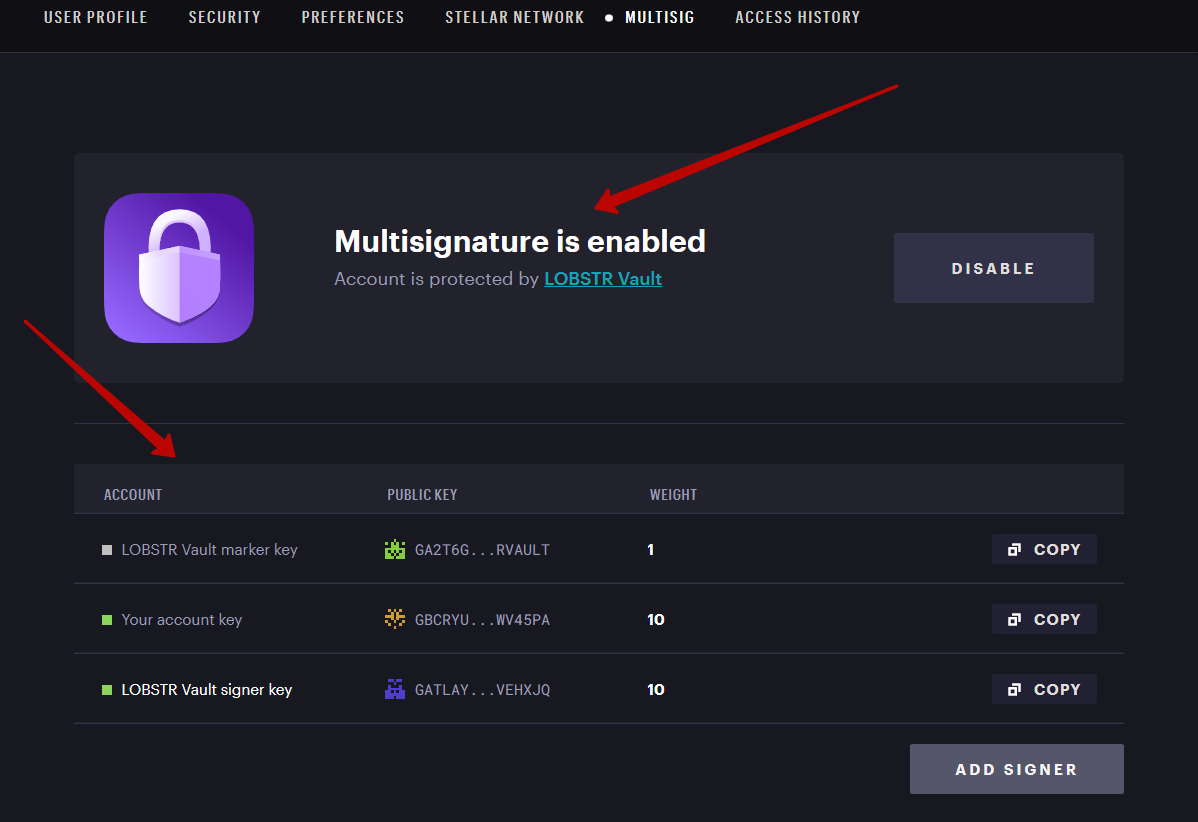Click the LOBSTR Vault purple lock logo
The width and height of the screenshot is (1198, 822).
coord(179,268)
